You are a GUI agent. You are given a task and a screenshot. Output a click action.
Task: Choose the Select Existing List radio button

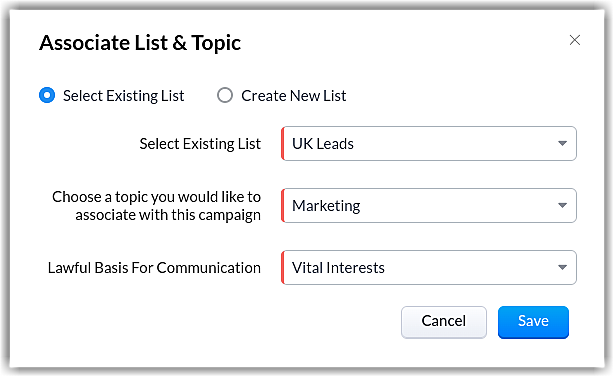[x=47, y=95]
